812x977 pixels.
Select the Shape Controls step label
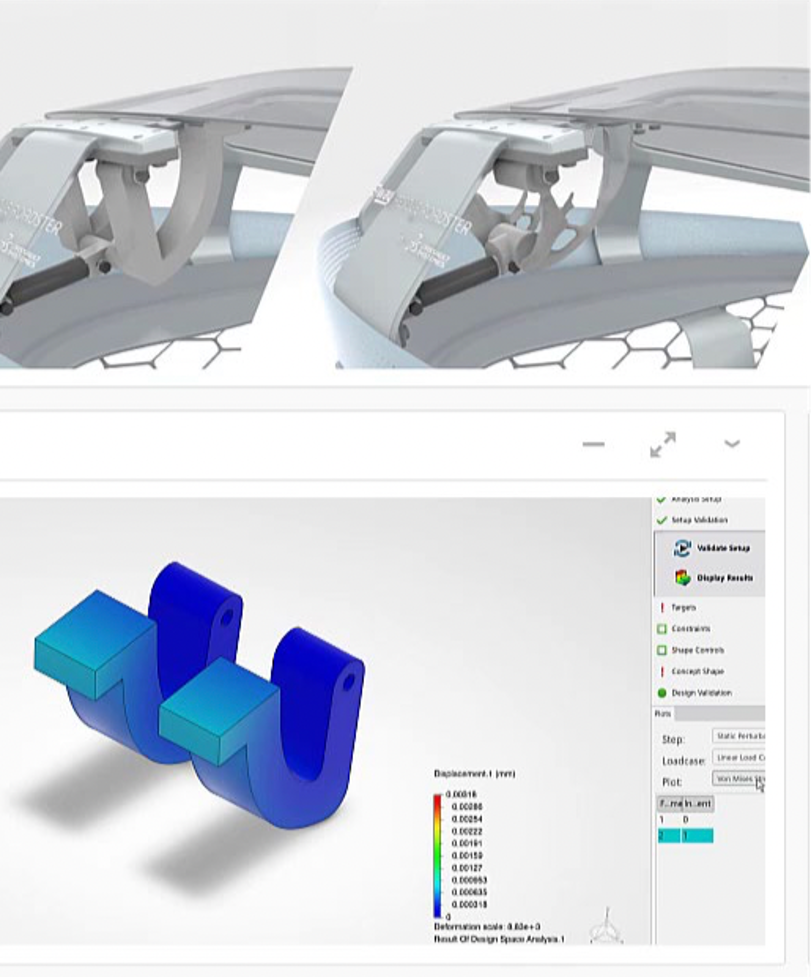tap(697, 651)
